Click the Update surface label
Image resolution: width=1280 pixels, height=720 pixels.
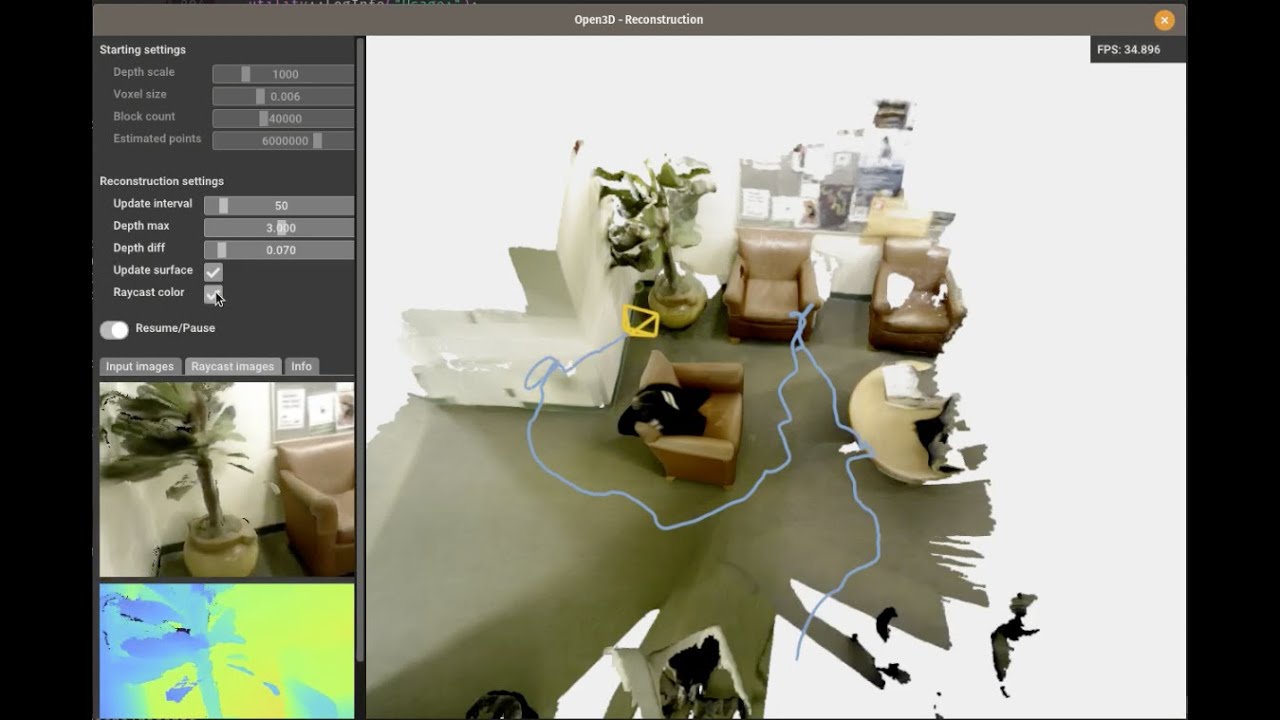[153, 270]
